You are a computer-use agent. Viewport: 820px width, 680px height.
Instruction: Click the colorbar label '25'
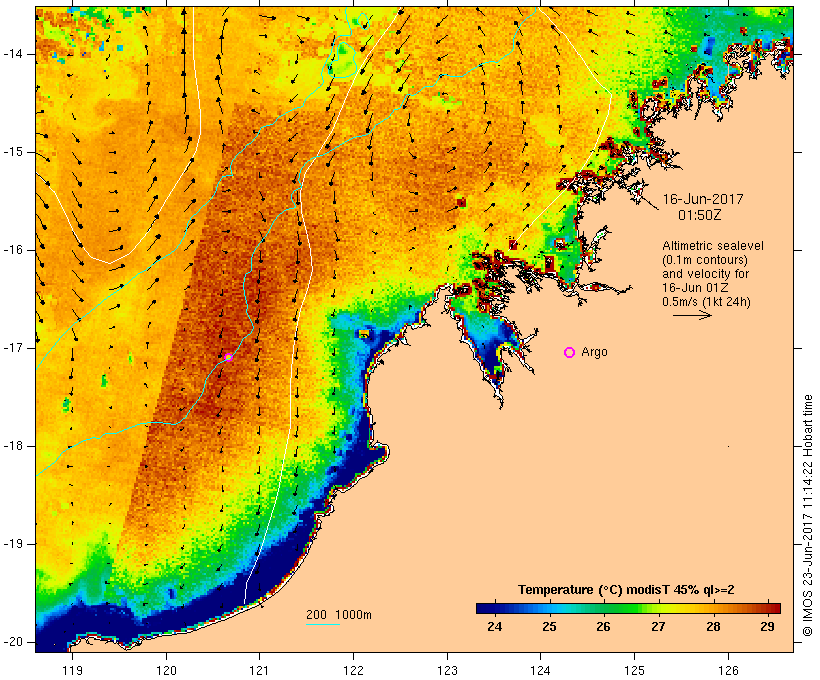click(x=549, y=627)
